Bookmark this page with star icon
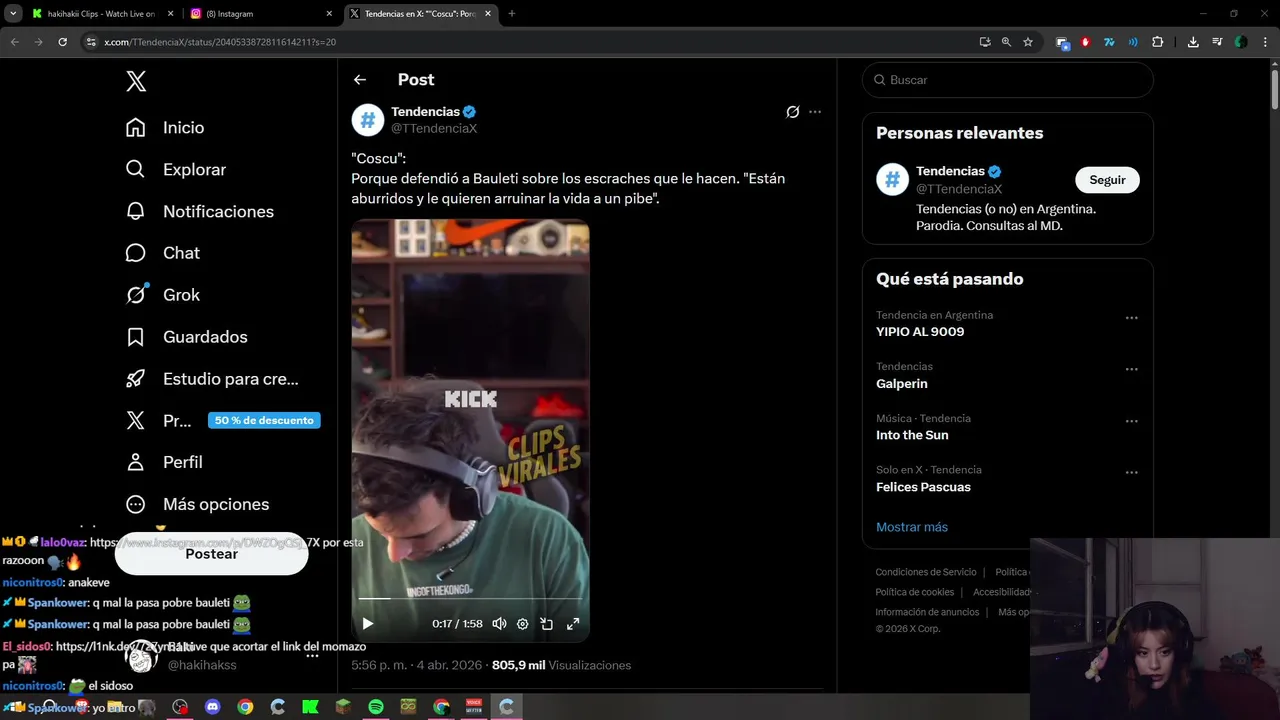The width and height of the screenshot is (1280, 720). [1028, 42]
